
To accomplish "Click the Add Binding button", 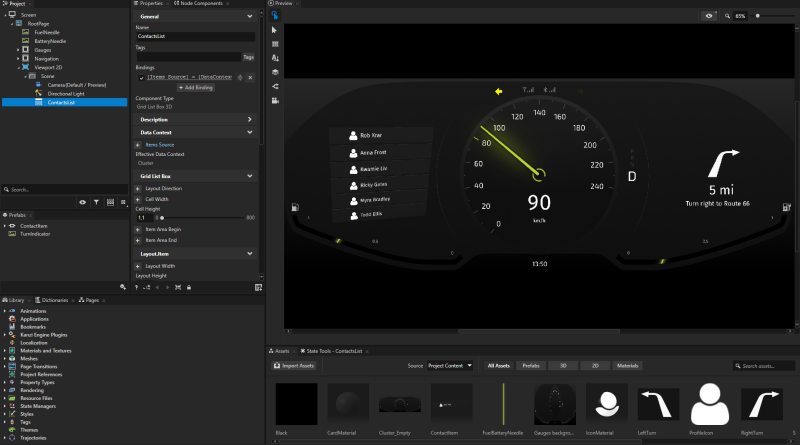I will [194, 88].
